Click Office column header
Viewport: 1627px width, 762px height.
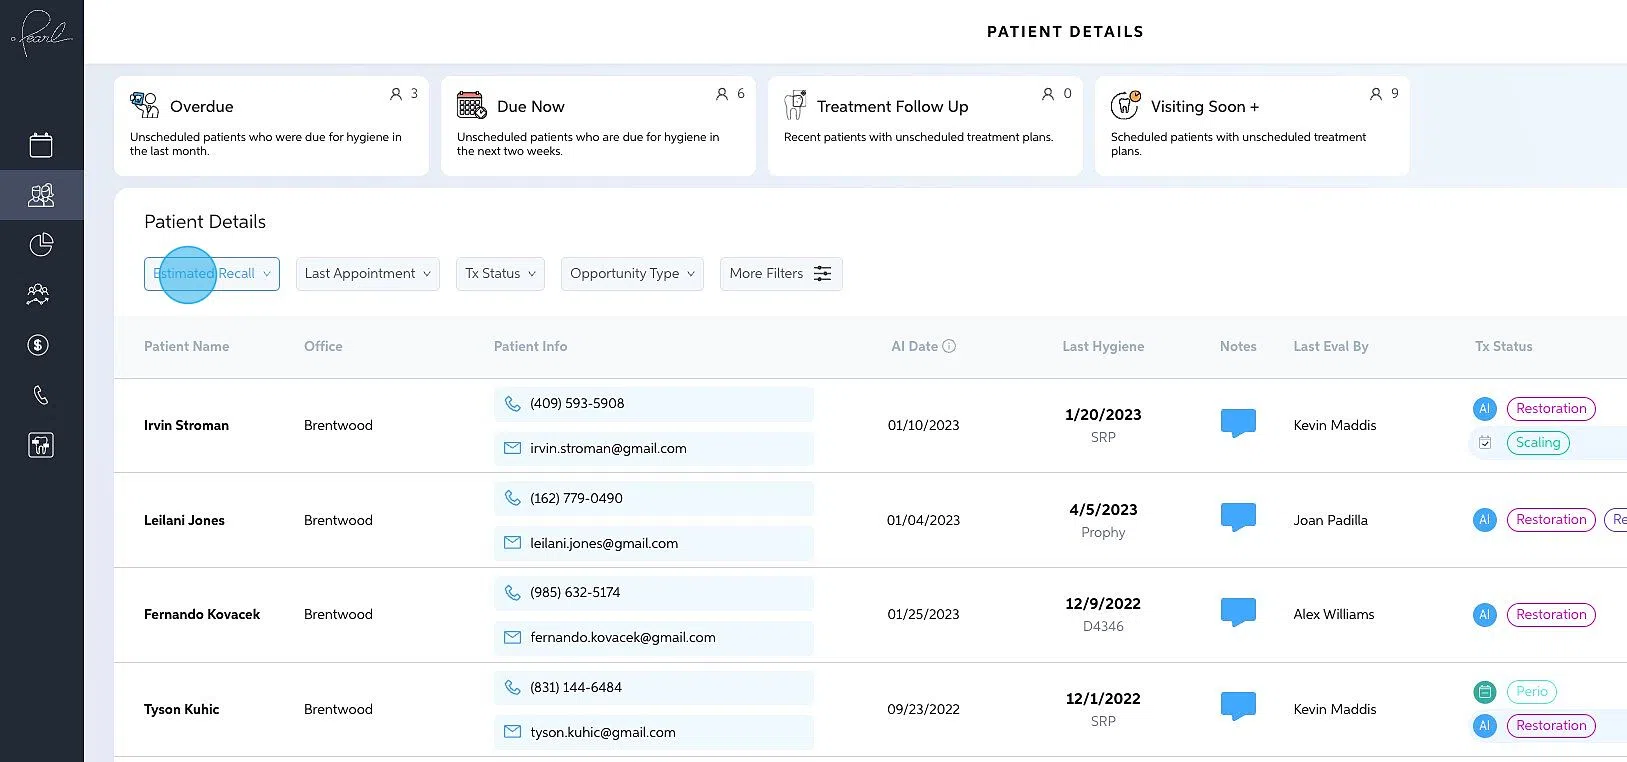point(323,347)
